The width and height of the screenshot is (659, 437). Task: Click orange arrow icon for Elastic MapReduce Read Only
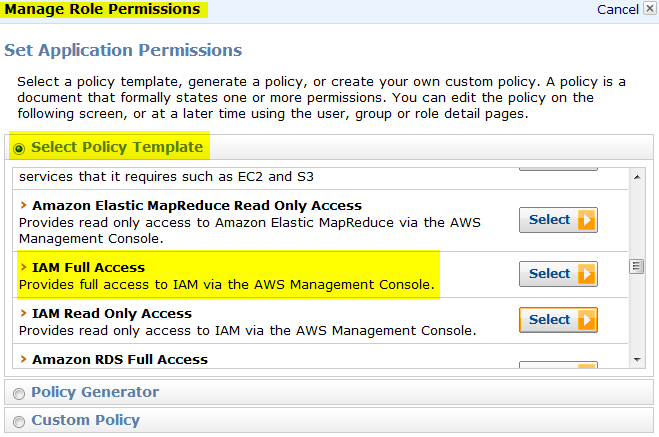click(586, 220)
